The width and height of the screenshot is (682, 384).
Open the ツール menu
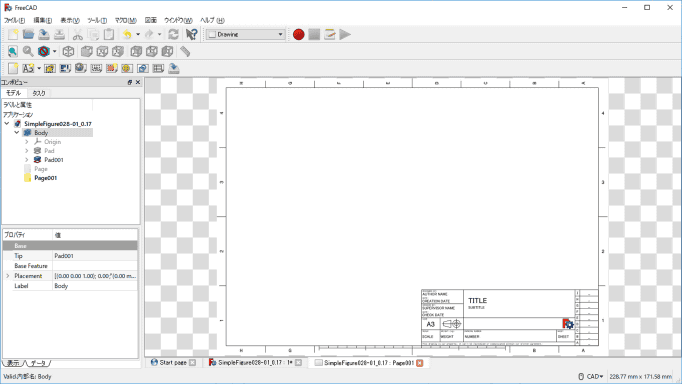pos(97,20)
